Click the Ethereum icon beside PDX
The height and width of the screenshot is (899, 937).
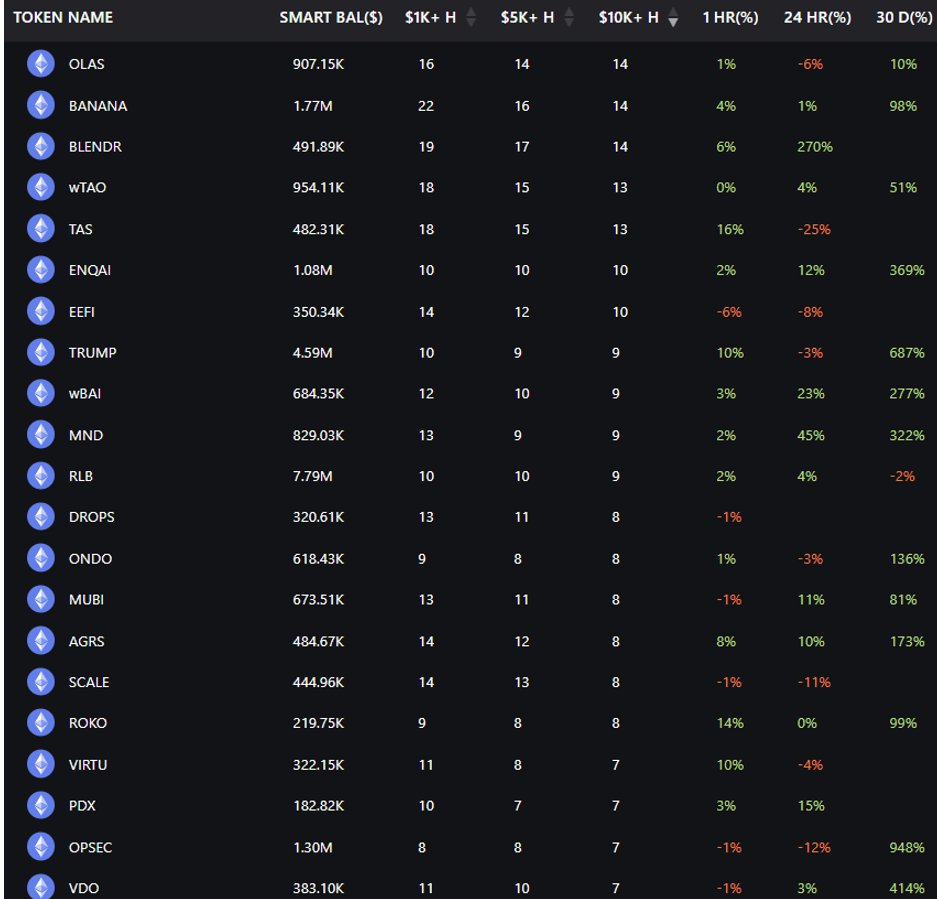pos(41,805)
